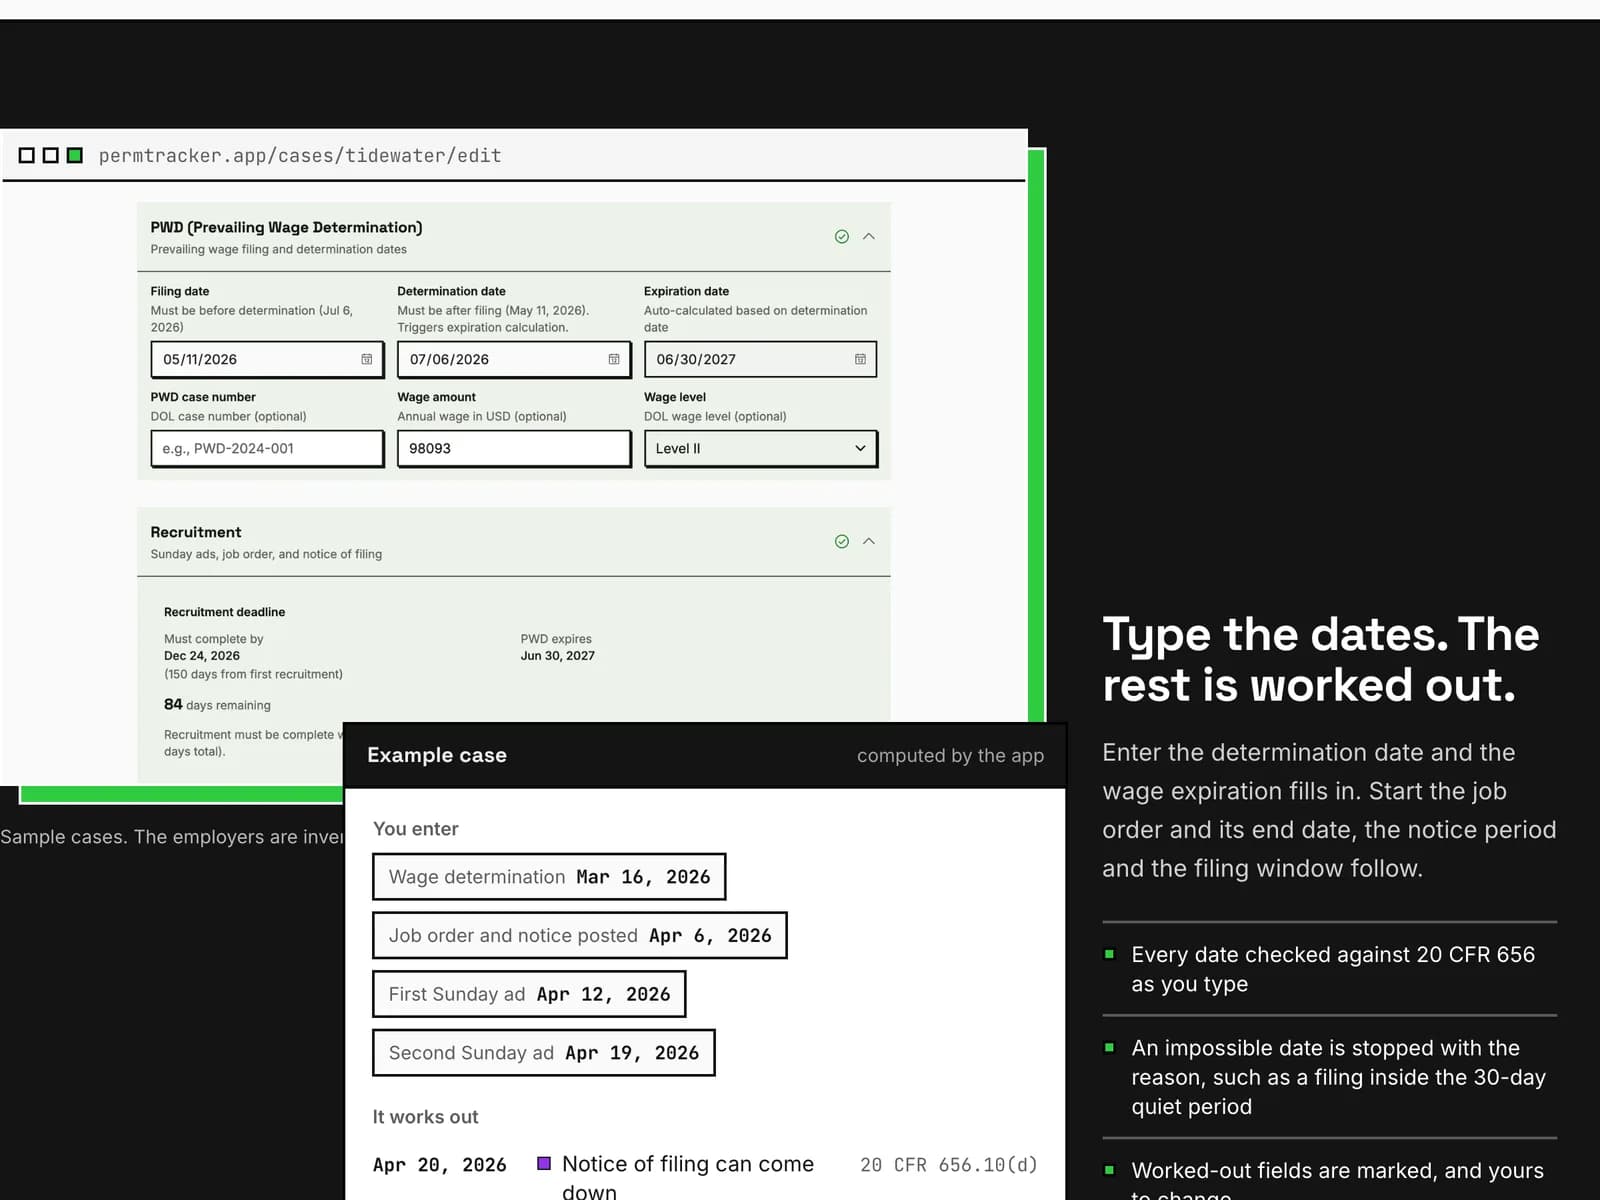Click the purple square beside Notice of filing

(544, 1163)
